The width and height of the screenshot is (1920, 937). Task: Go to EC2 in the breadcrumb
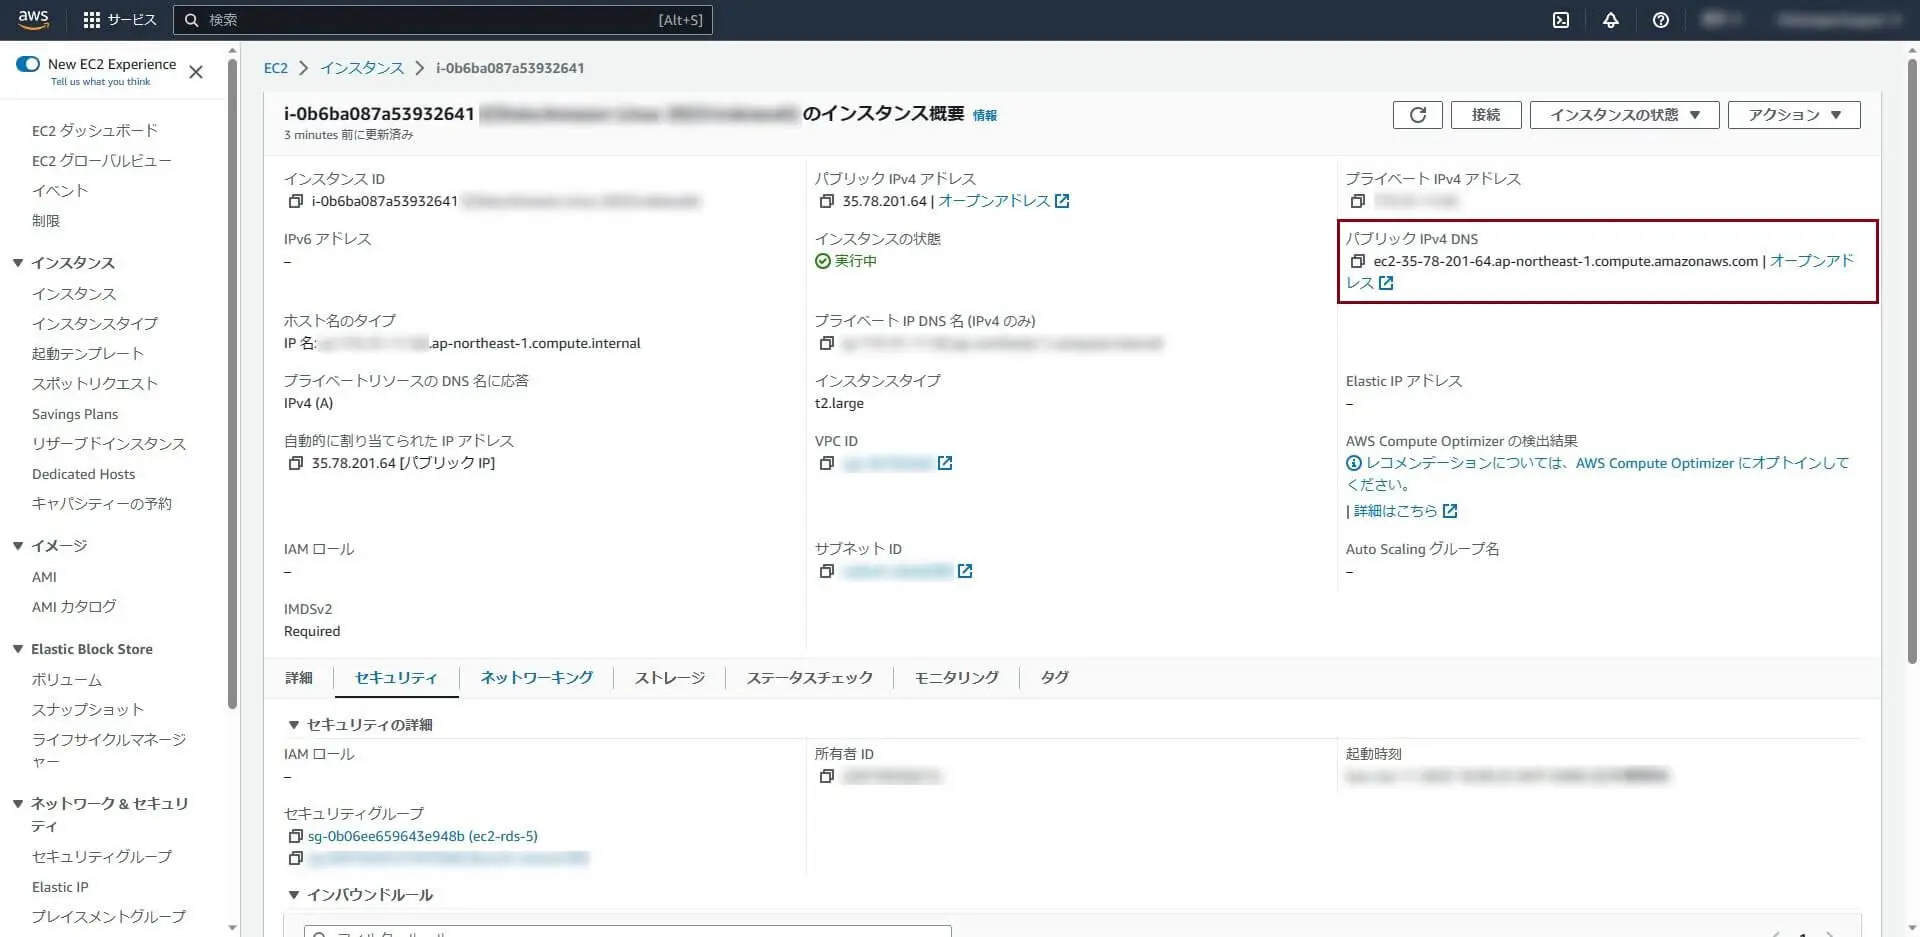tap(275, 68)
